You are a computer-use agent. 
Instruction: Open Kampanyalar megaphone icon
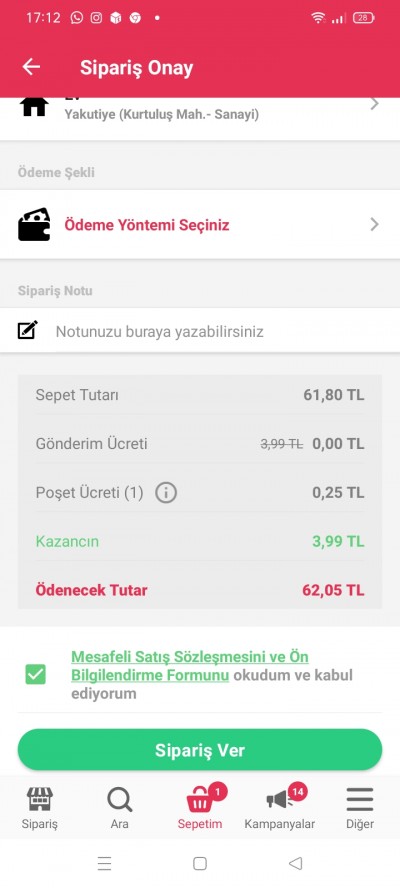[280, 800]
